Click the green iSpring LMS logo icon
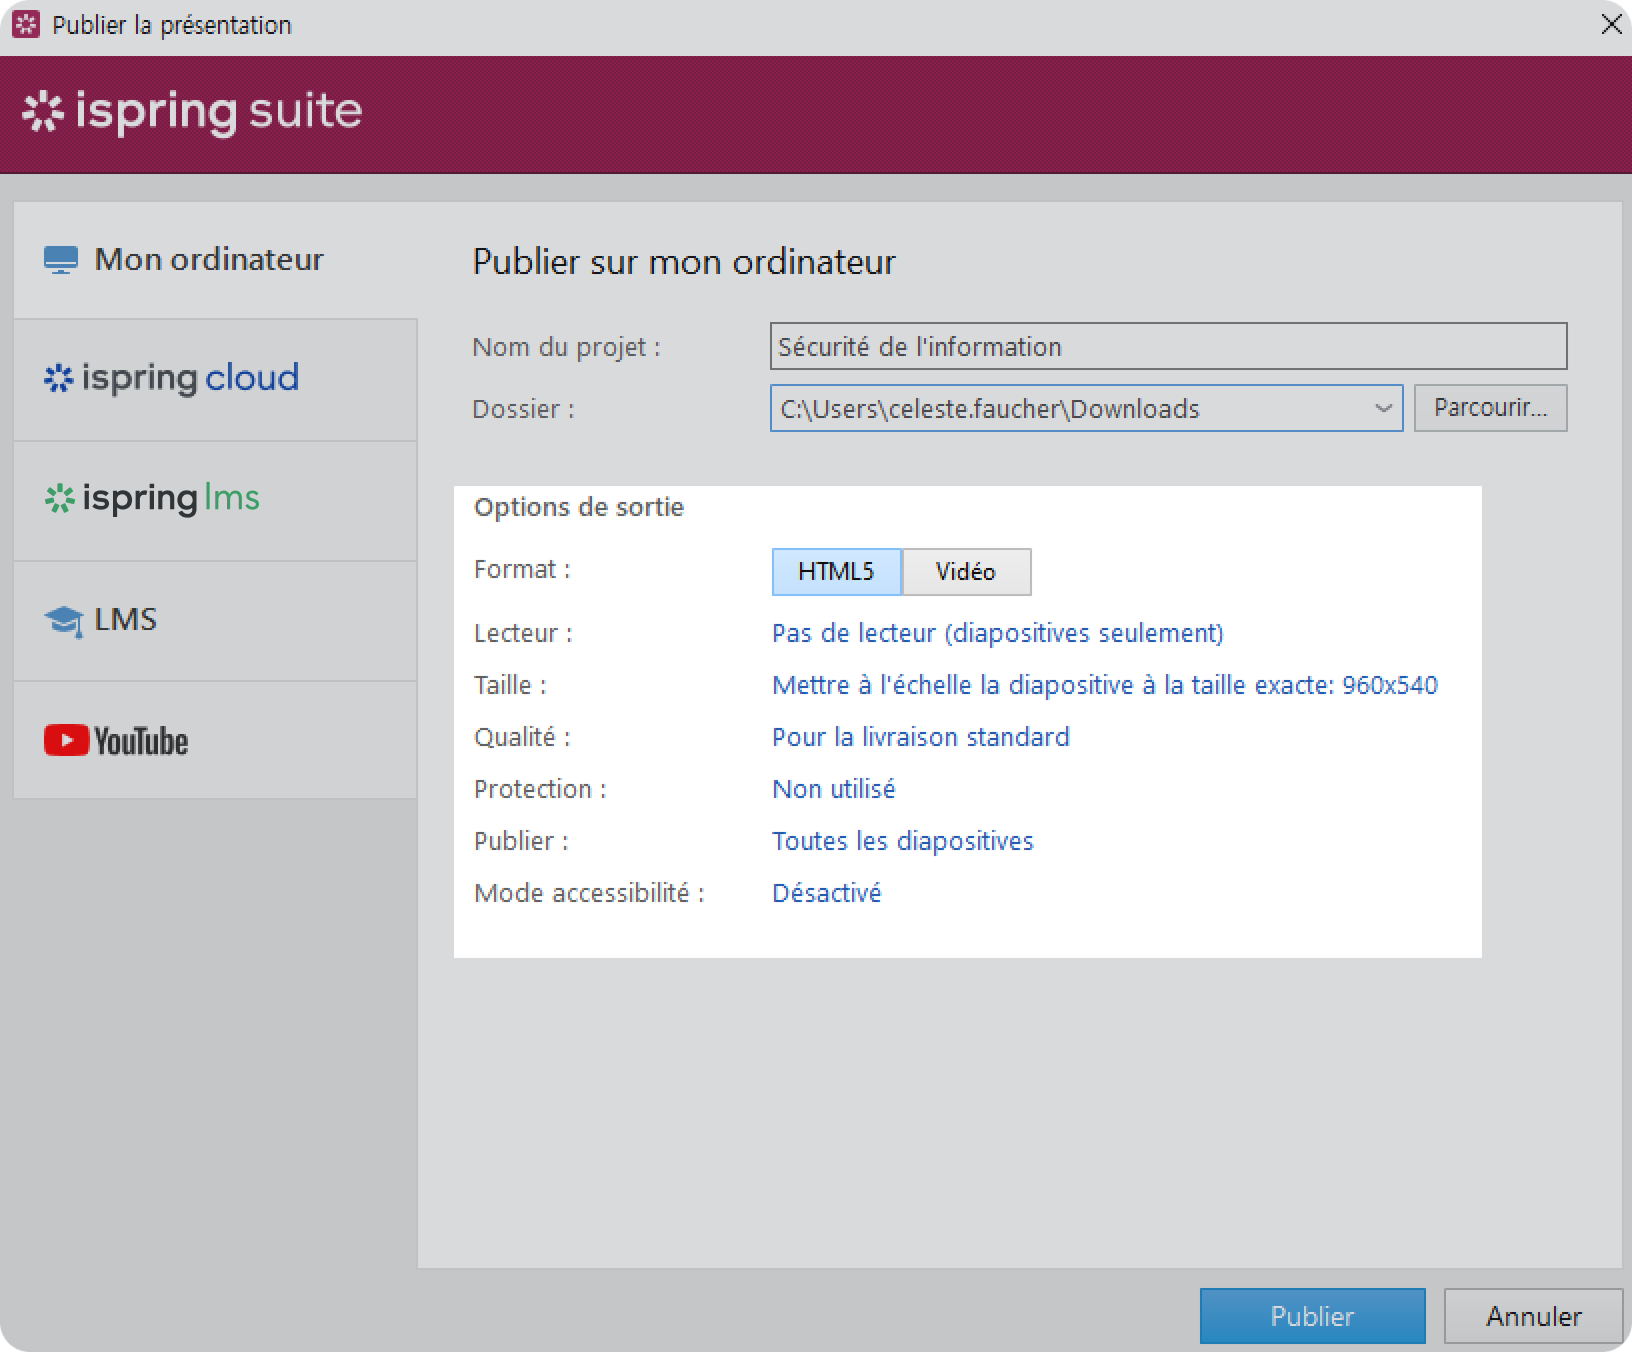The image size is (1632, 1352). pos(60,499)
